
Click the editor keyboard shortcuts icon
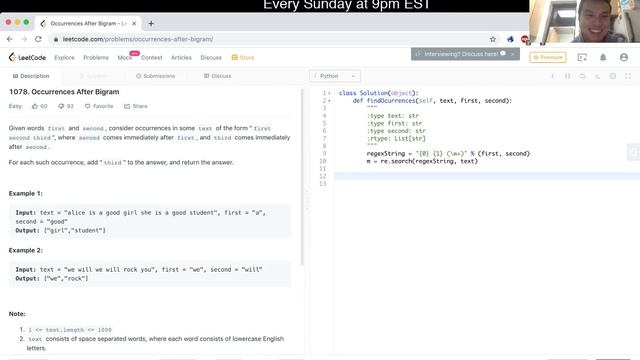(x=598, y=76)
